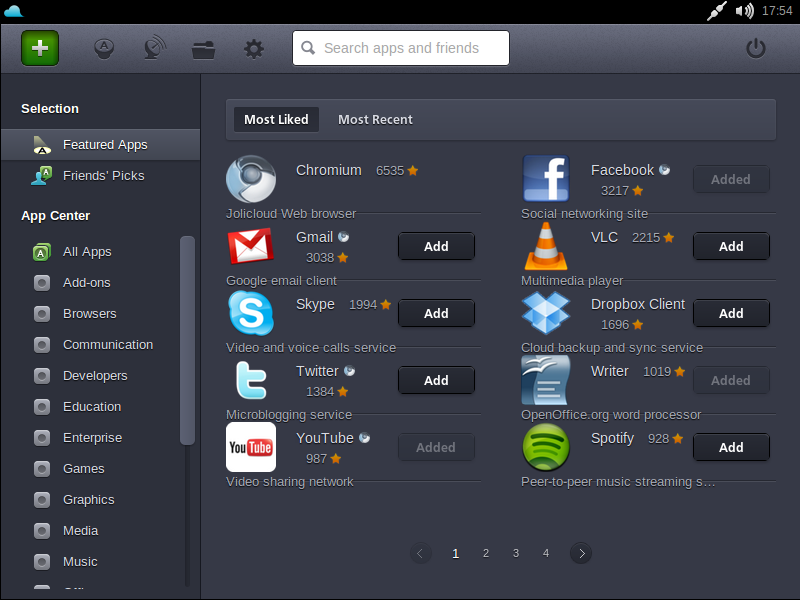Switch to the Most Recent tab
Viewport: 800px width, 600px height.
375,119
